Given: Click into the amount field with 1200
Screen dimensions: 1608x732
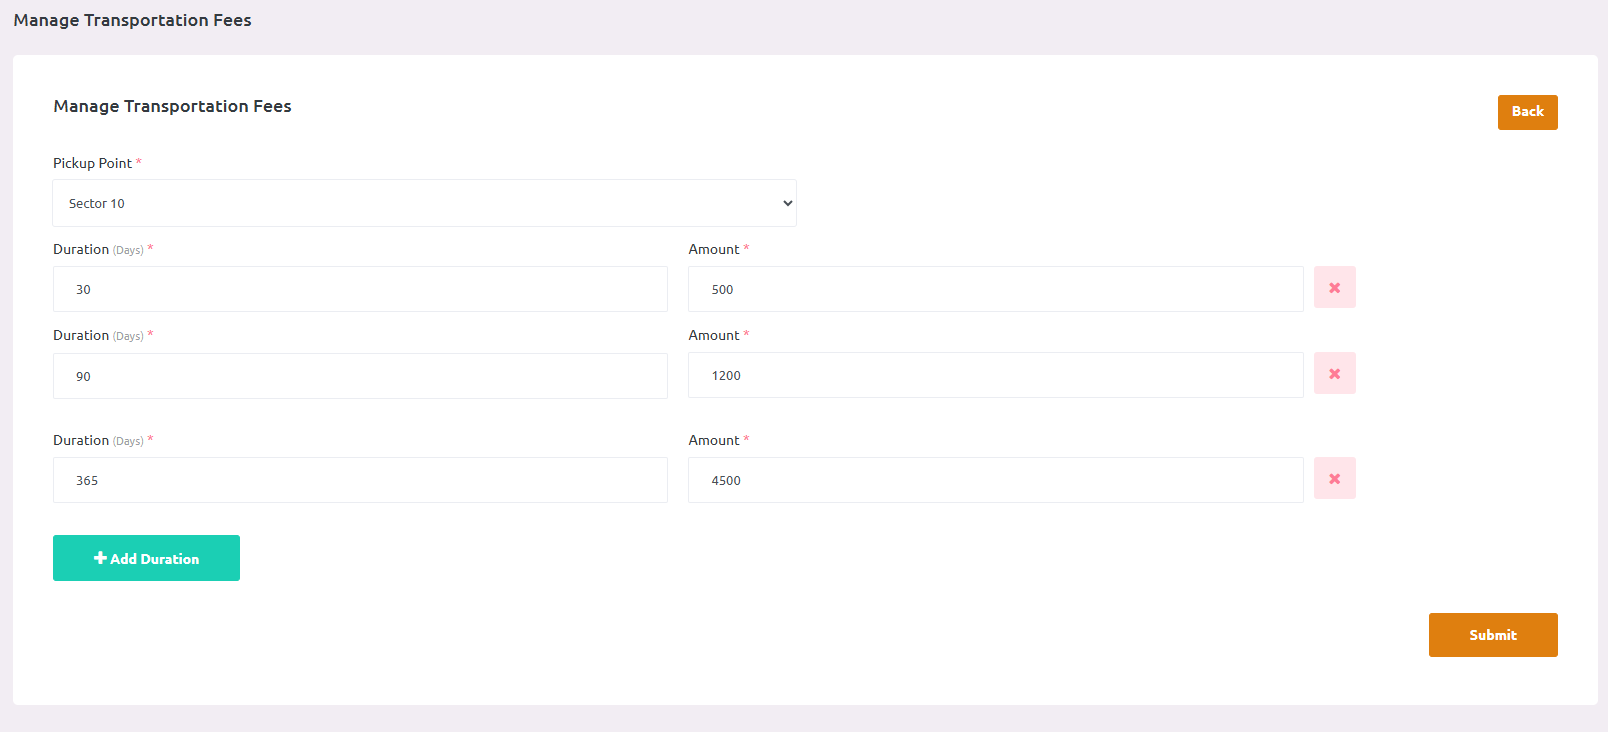Looking at the screenshot, I should [x=995, y=375].
